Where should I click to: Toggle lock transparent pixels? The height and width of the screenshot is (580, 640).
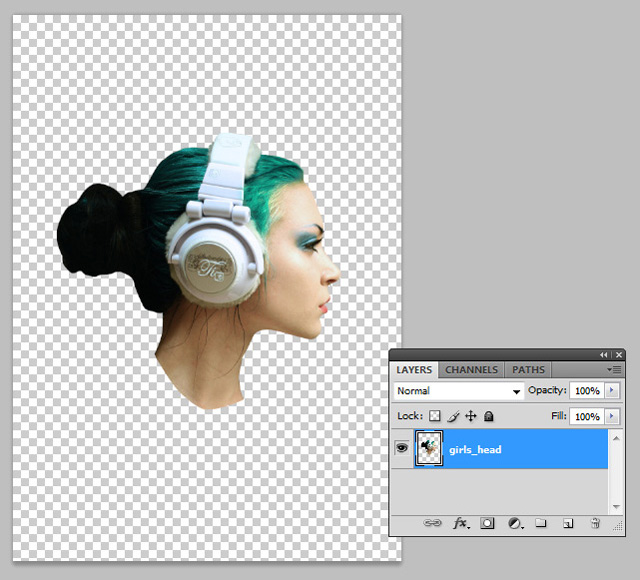(435, 416)
